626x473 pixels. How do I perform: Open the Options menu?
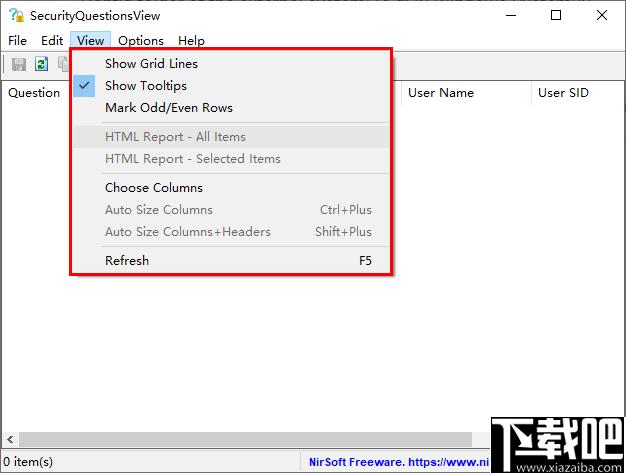click(141, 41)
